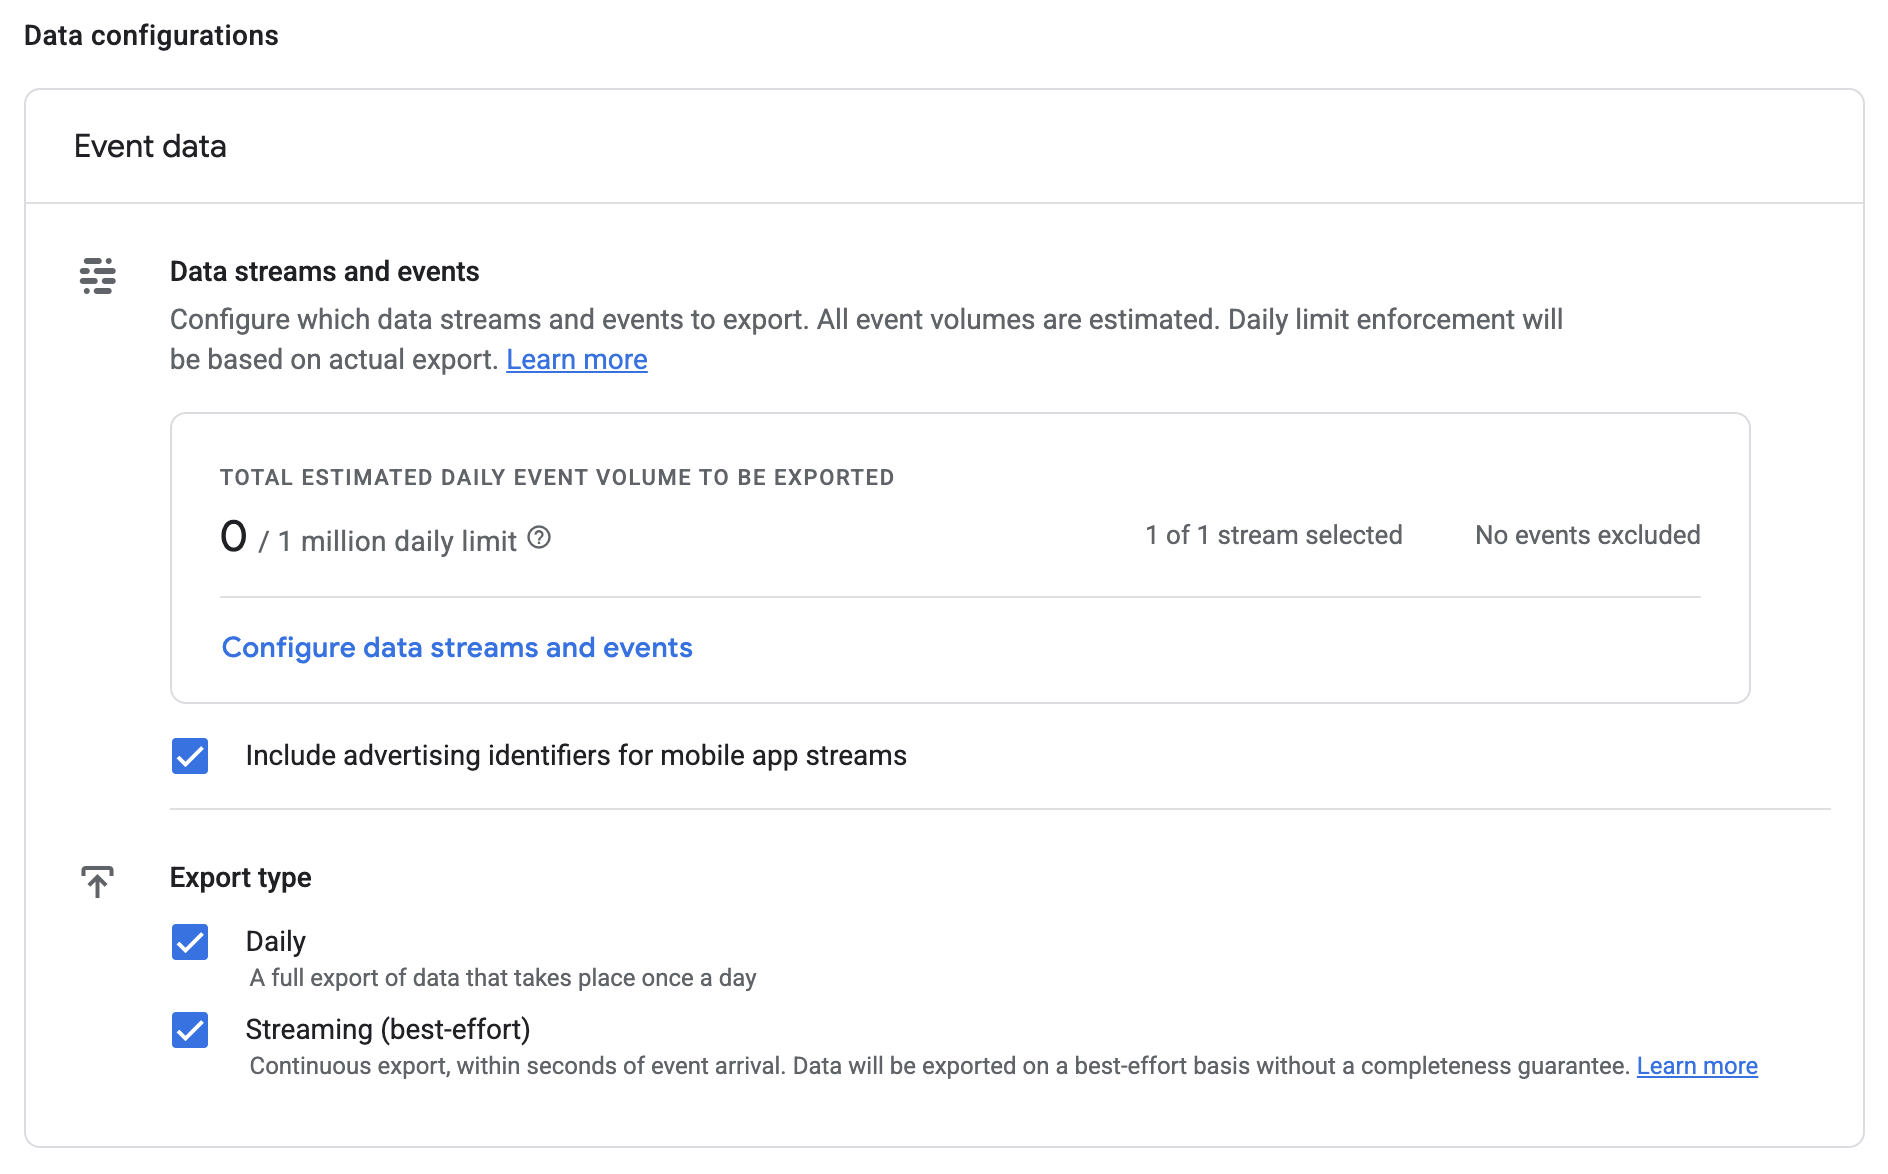Image resolution: width=1888 pixels, height=1174 pixels.
Task: Click the 'Export type' section heading
Action: point(240,878)
